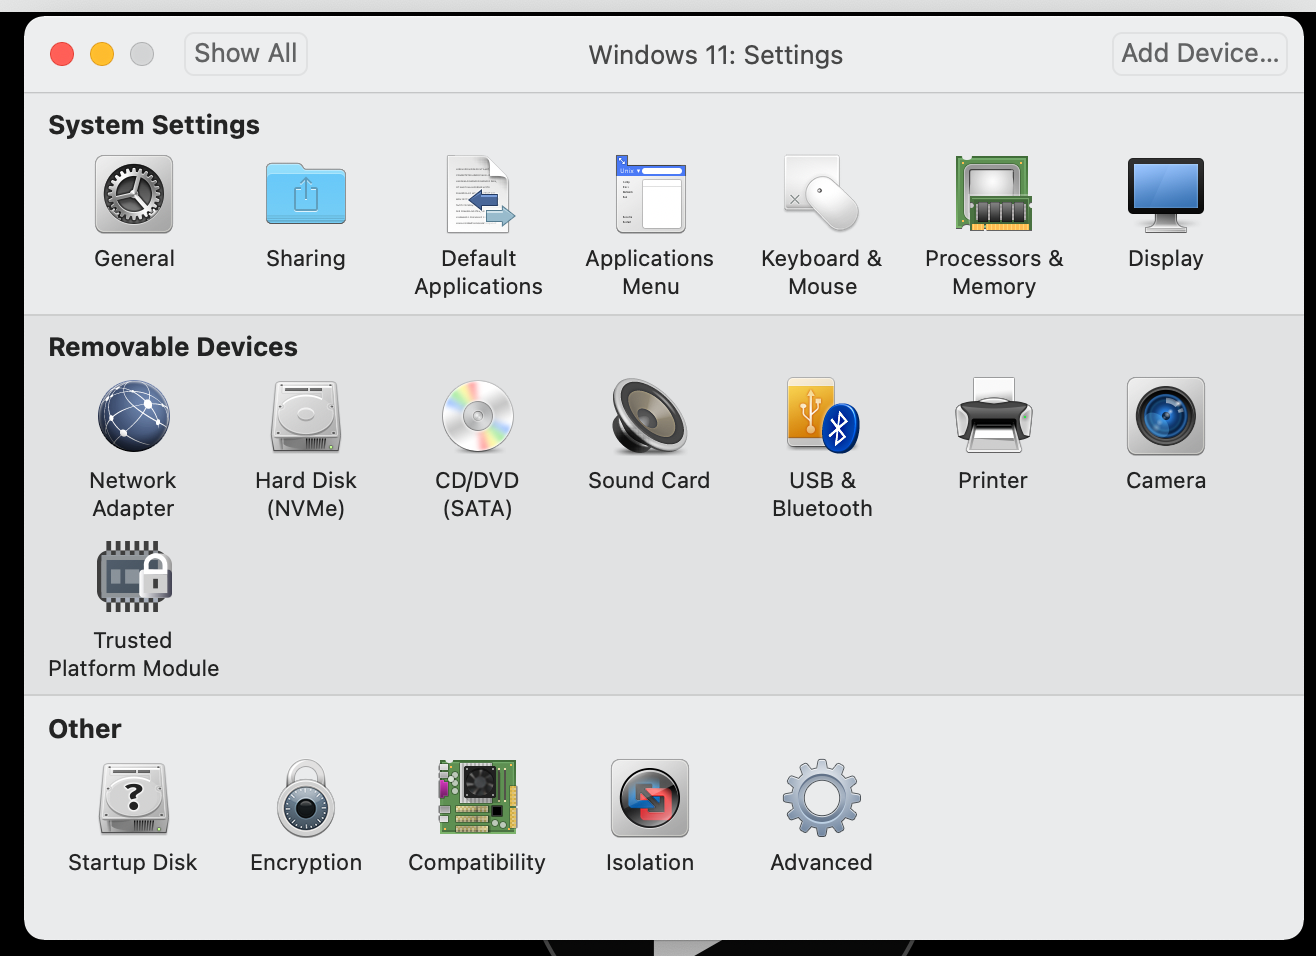Open USB & Bluetooth settings

tap(821, 417)
